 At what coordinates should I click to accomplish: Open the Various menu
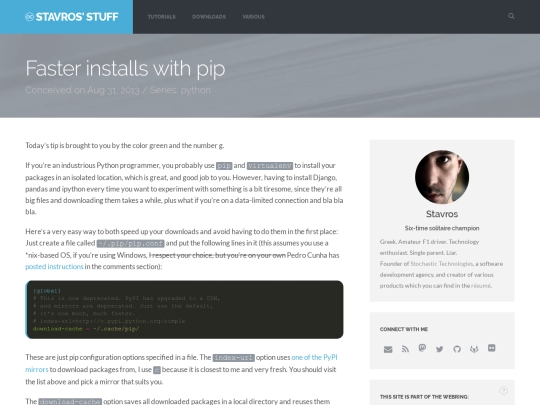click(x=253, y=17)
